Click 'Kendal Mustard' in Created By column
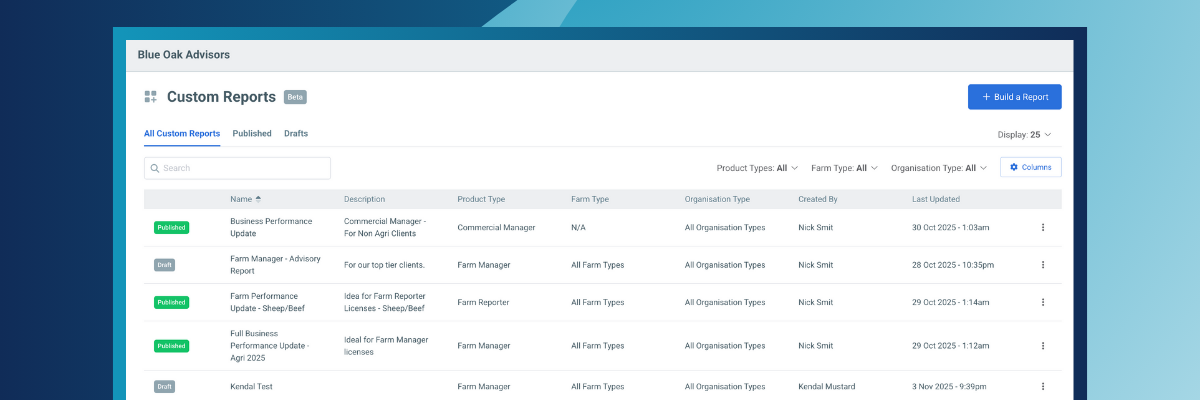Screen dimensions: 1200x400 click(828, 386)
